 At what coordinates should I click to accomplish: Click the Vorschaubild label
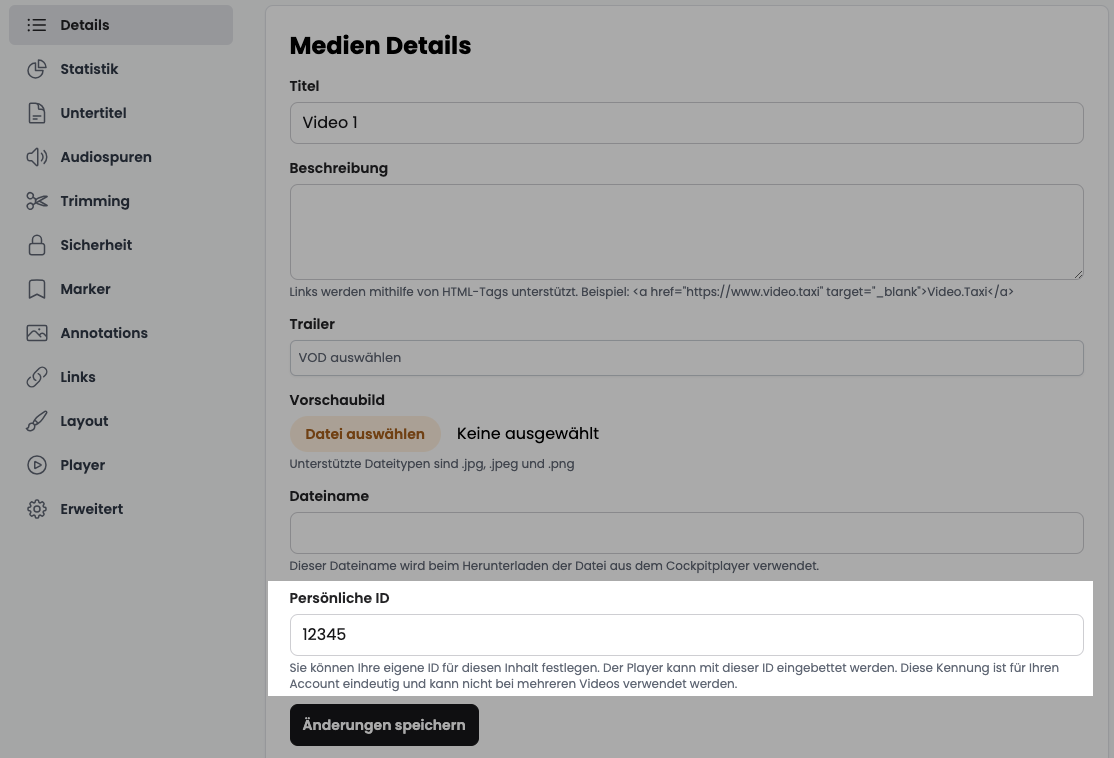tap(337, 400)
